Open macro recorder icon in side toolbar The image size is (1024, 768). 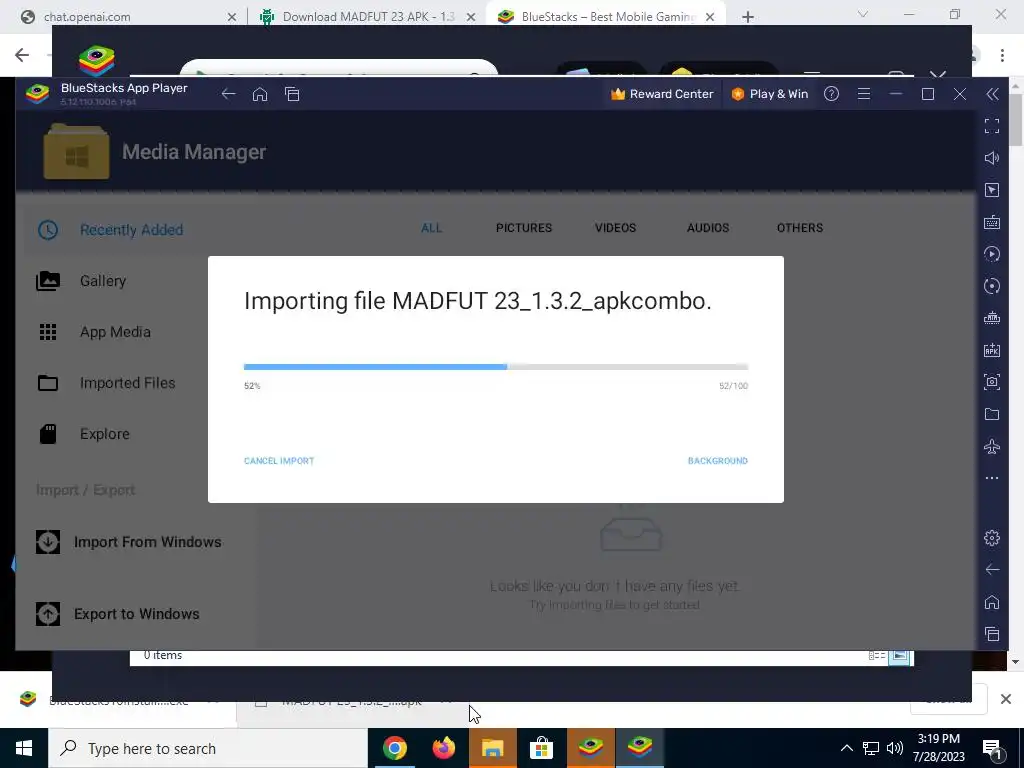coord(992,254)
